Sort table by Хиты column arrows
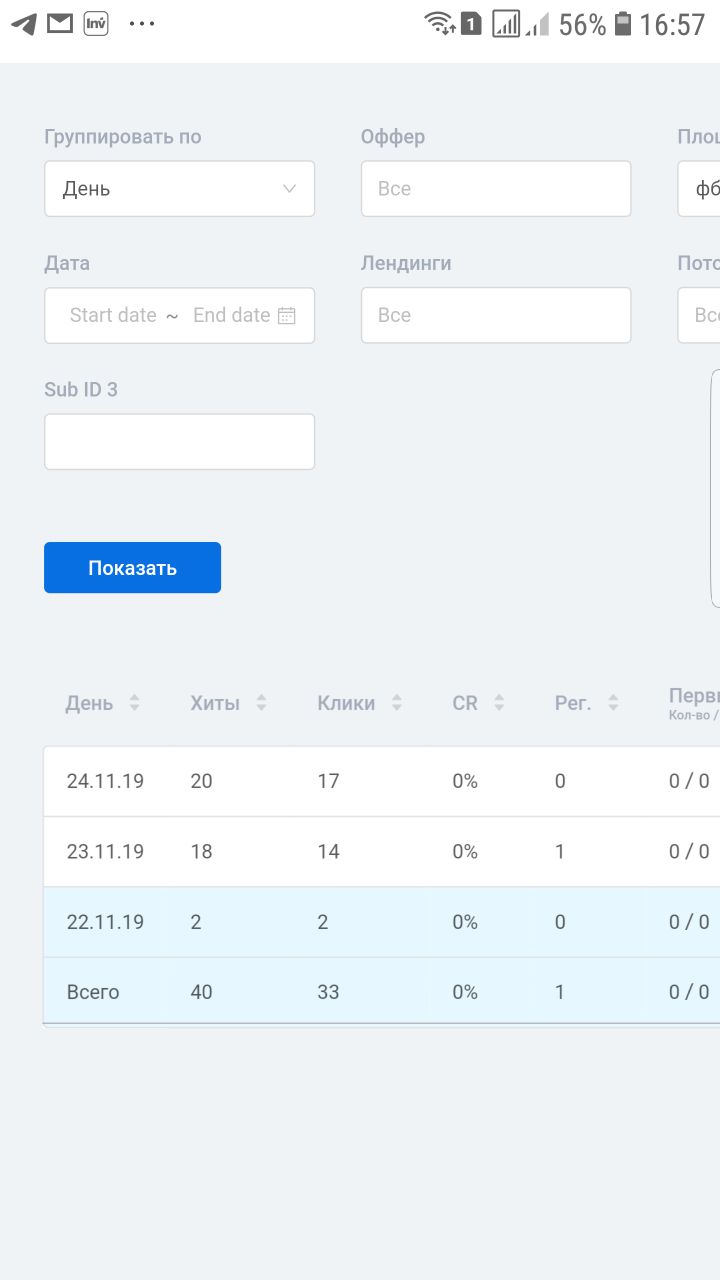 (x=261, y=703)
